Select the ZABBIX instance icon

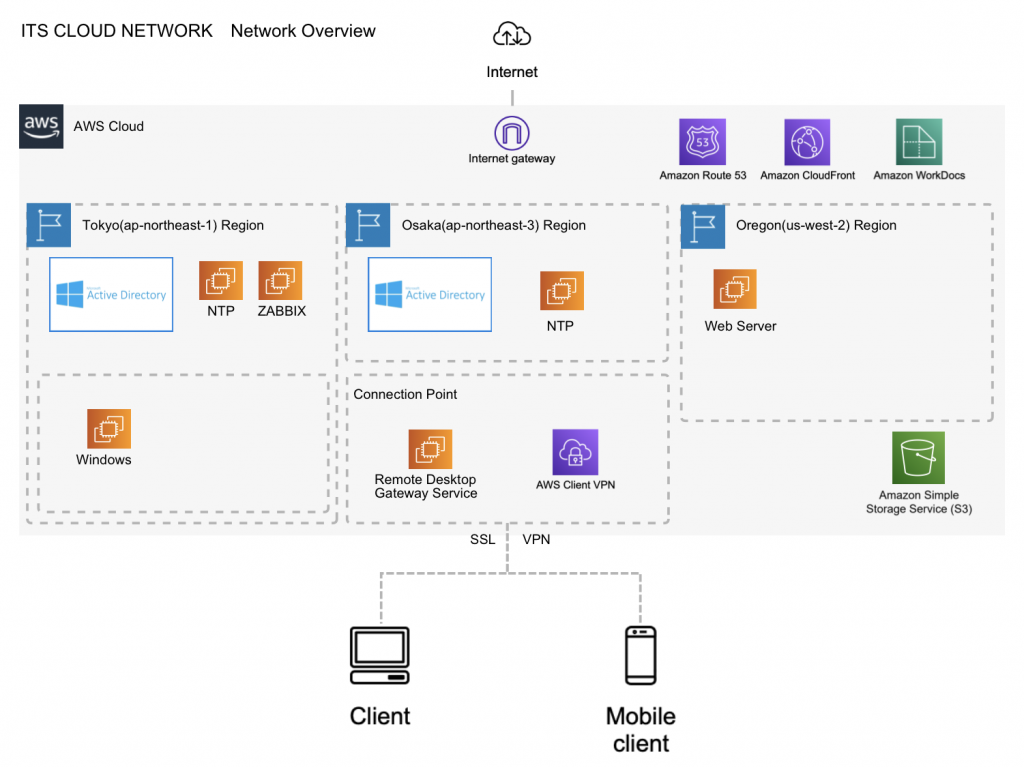280,281
